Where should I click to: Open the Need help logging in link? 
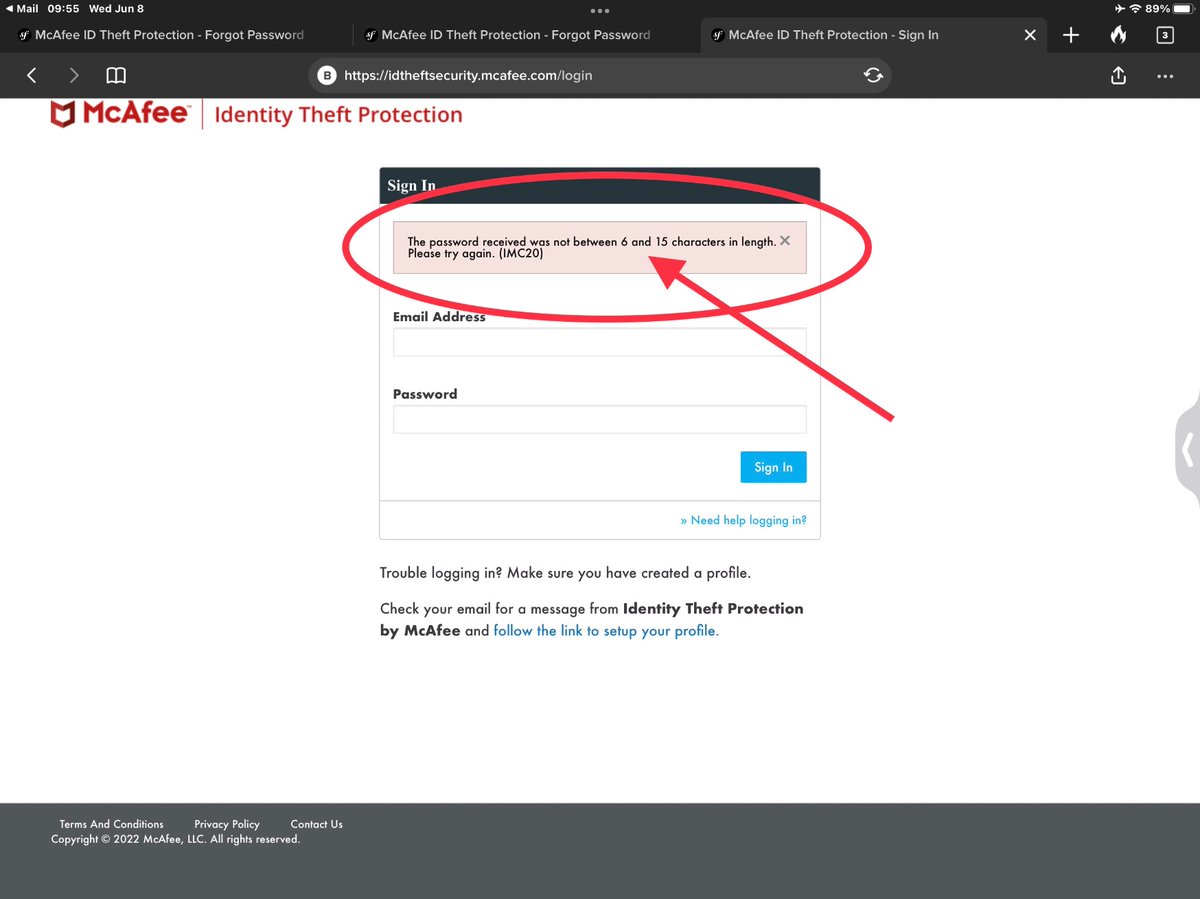743,520
